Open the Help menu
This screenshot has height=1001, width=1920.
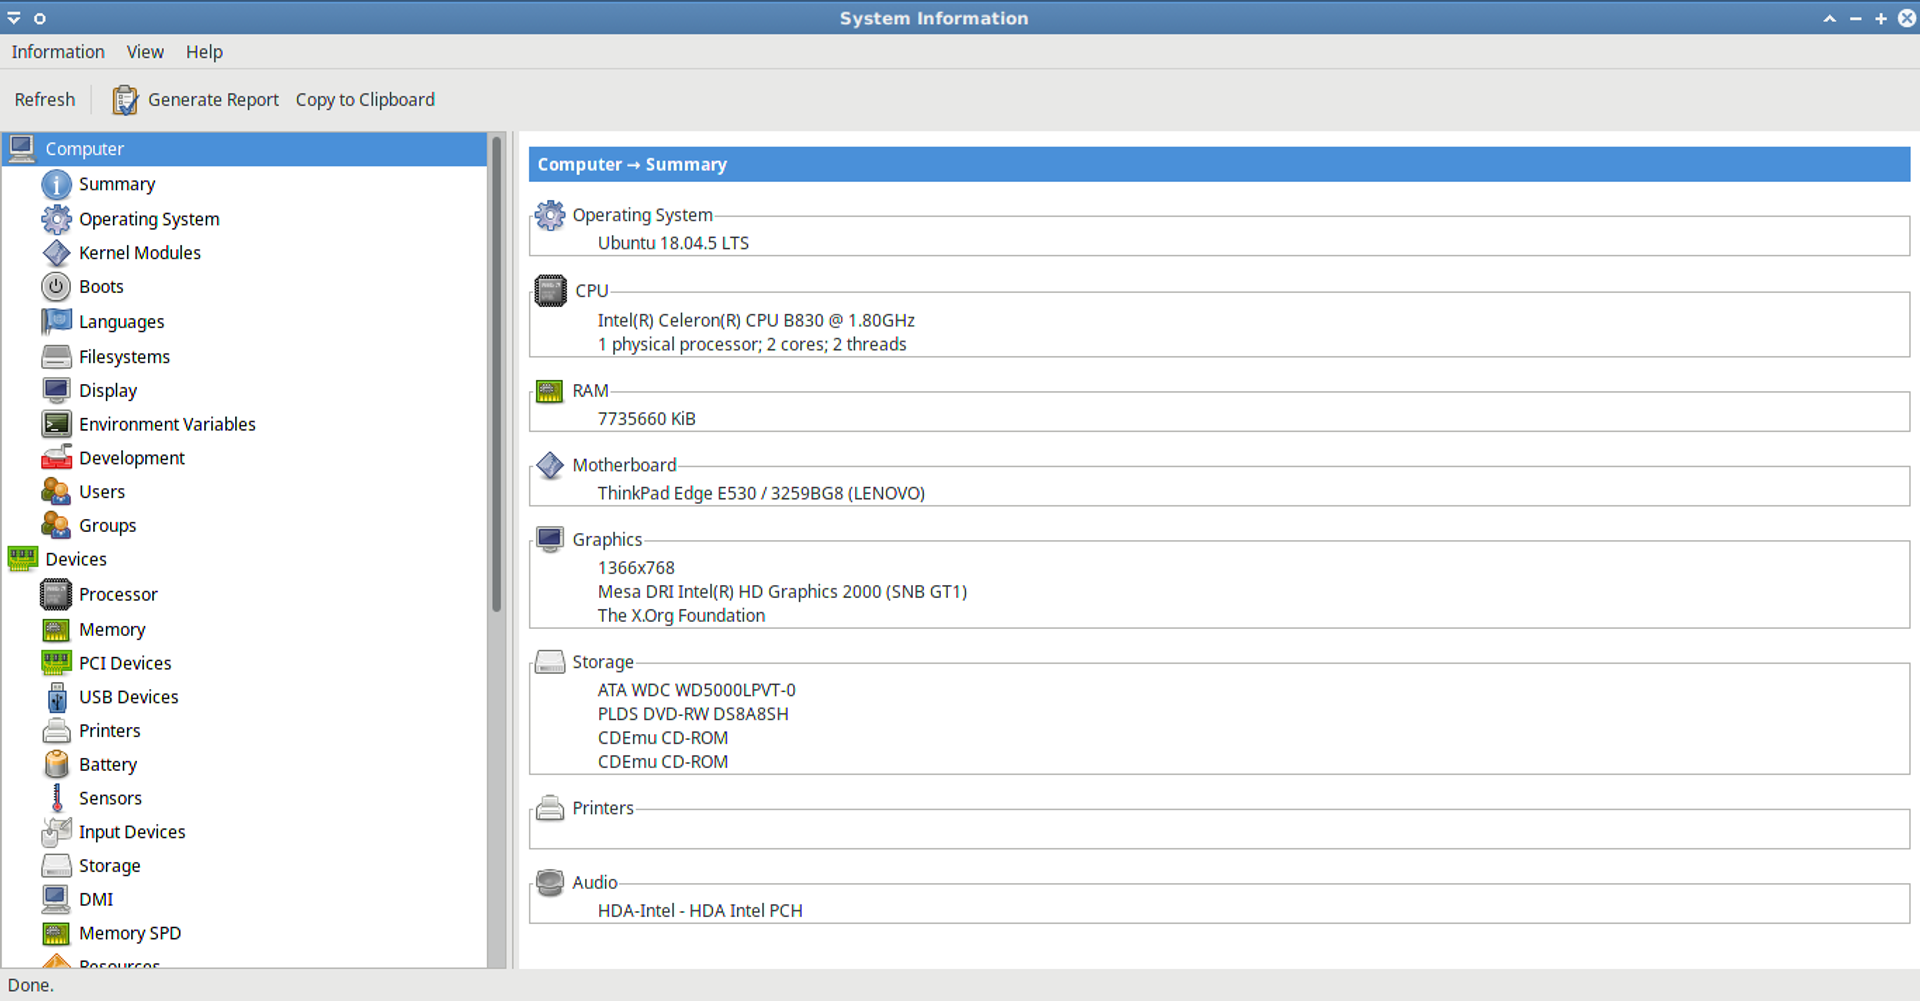(x=204, y=52)
